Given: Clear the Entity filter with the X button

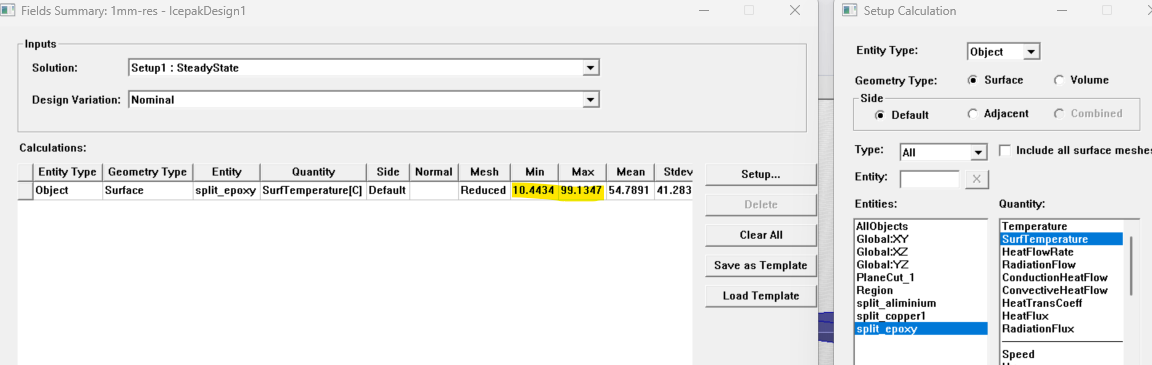Looking at the screenshot, I should pyautogui.click(x=976, y=178).
